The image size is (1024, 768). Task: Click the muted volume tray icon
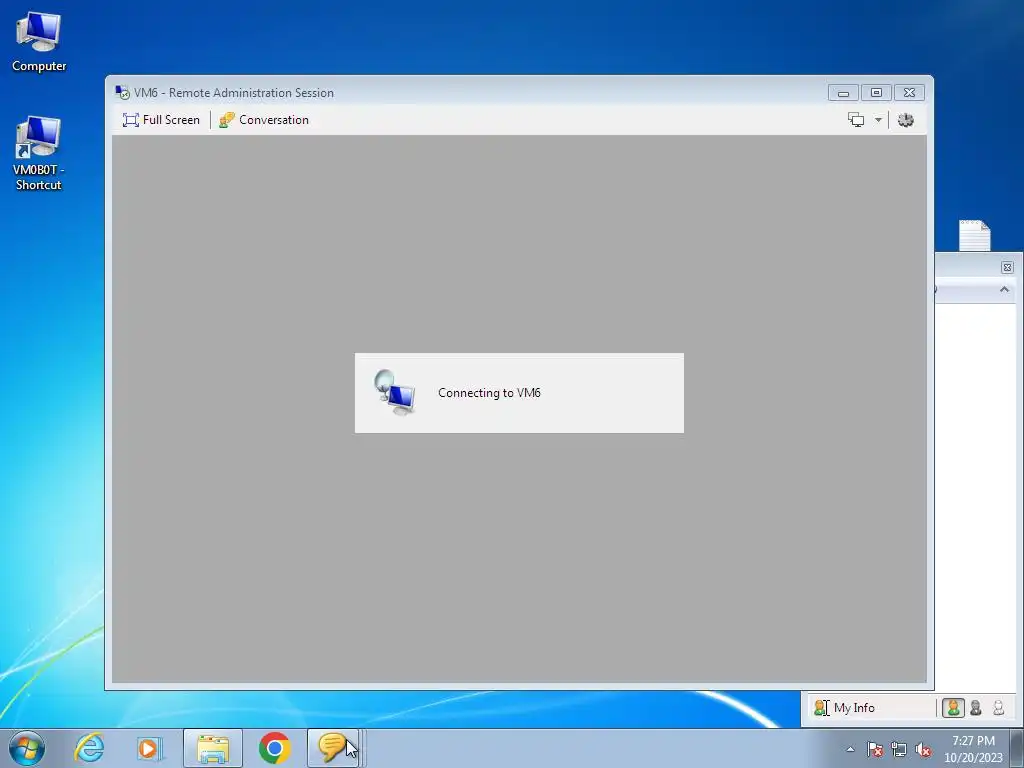923,749
